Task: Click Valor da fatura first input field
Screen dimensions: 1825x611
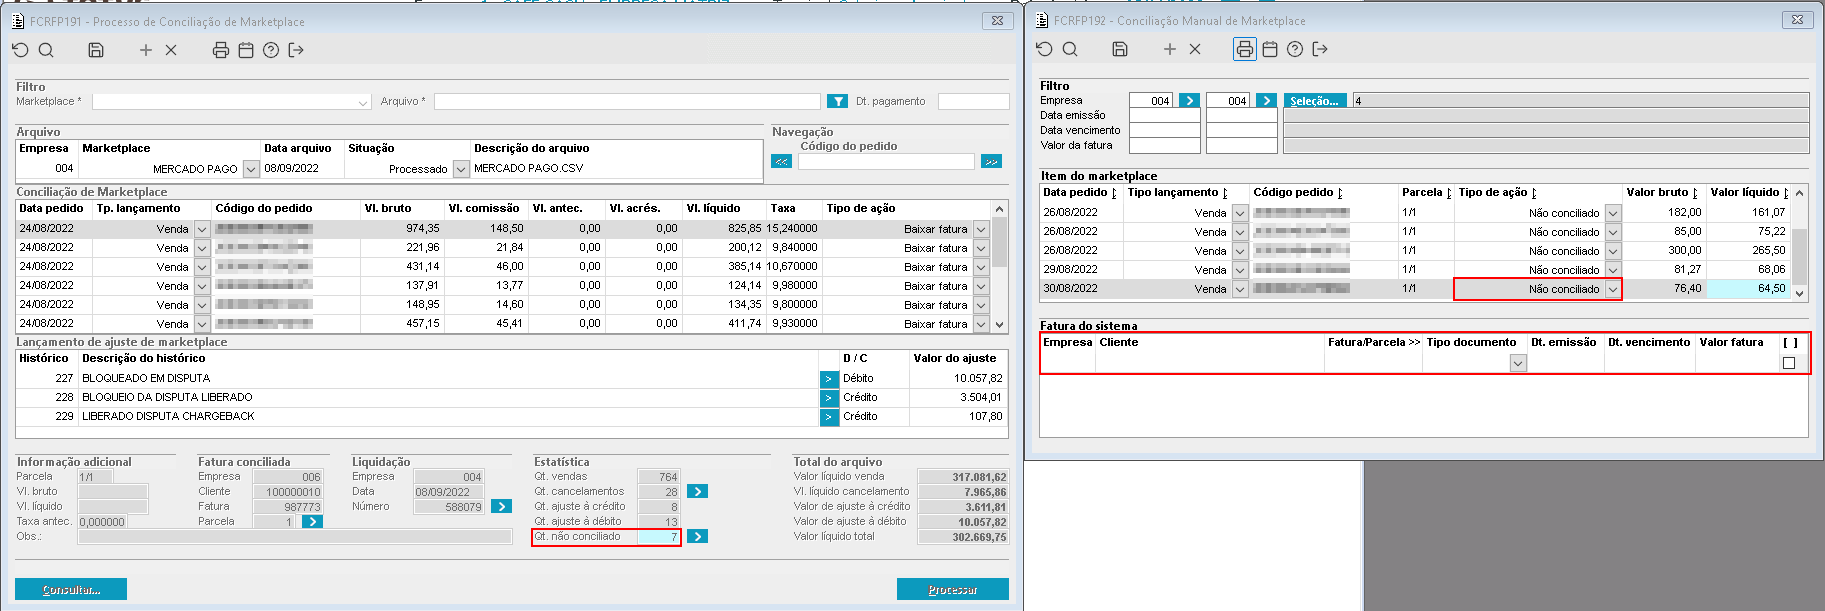Action: click(x=1164, y=146)
